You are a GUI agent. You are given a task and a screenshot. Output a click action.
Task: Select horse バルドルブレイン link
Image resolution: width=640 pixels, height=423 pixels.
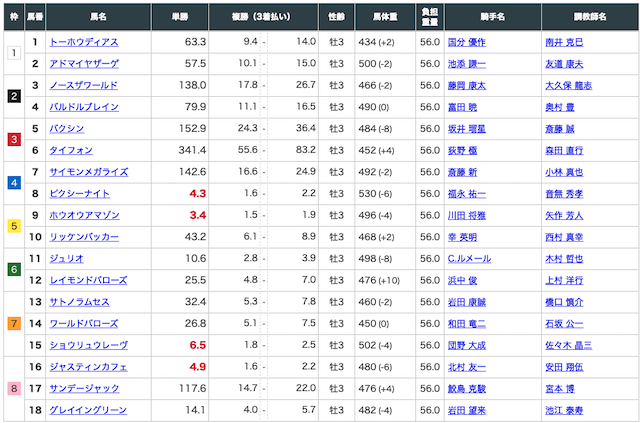[x=84, y=107]
